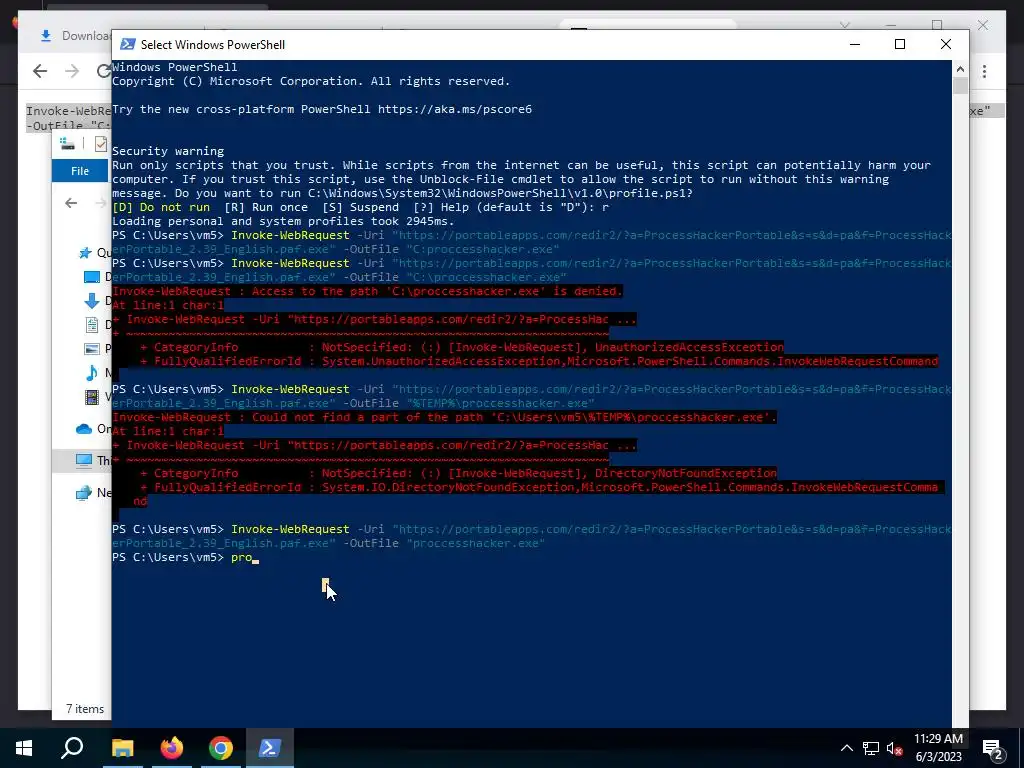
Task: Click the 'Copyright (C) Microsoft Corporation' line
Action: [x=311, y=81]
